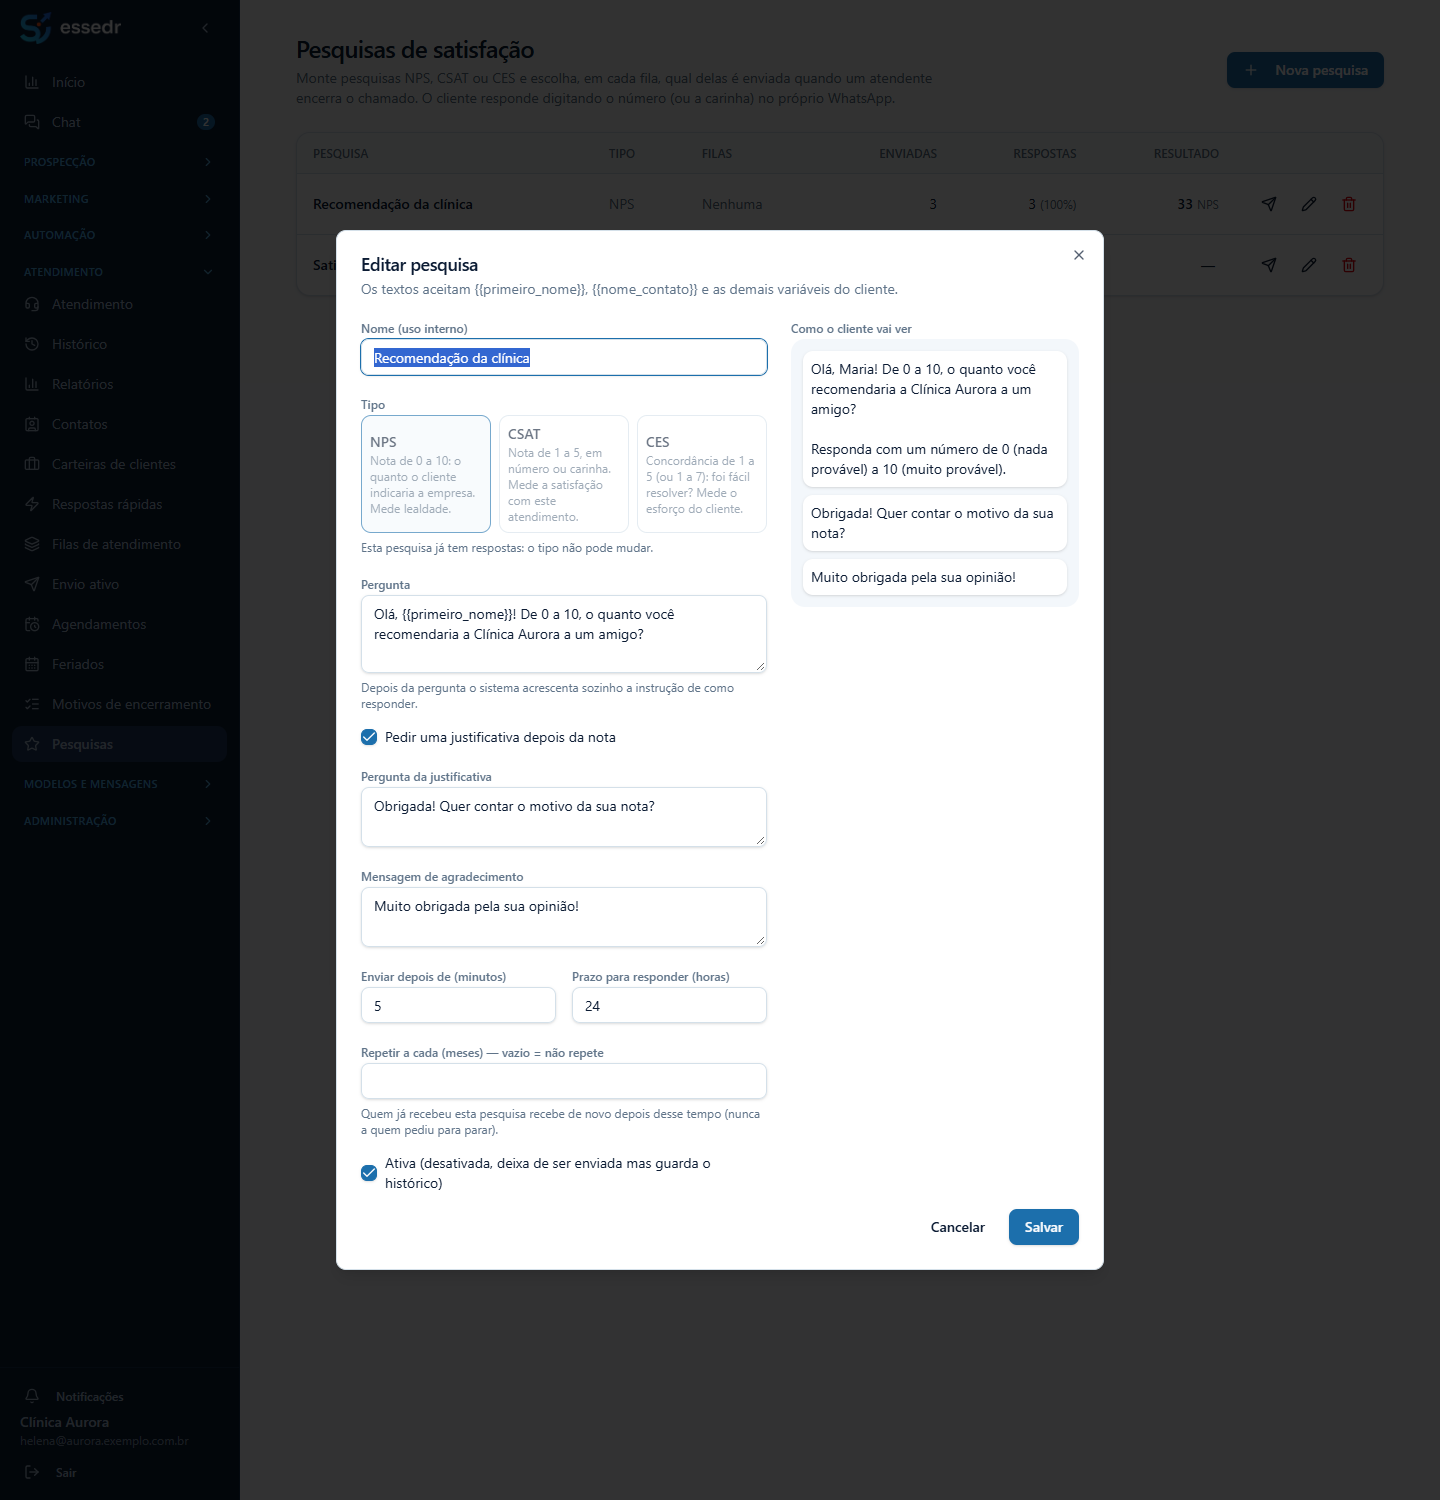Open the Início sidebar item
Screen dimensions: 1440x1500
120,82
